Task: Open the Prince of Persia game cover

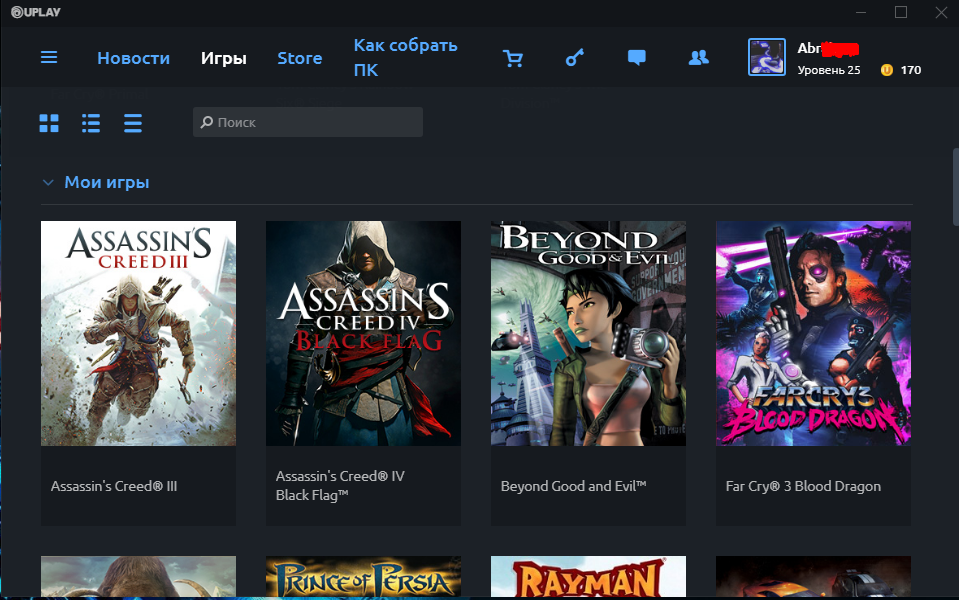Action: point(363,576)
